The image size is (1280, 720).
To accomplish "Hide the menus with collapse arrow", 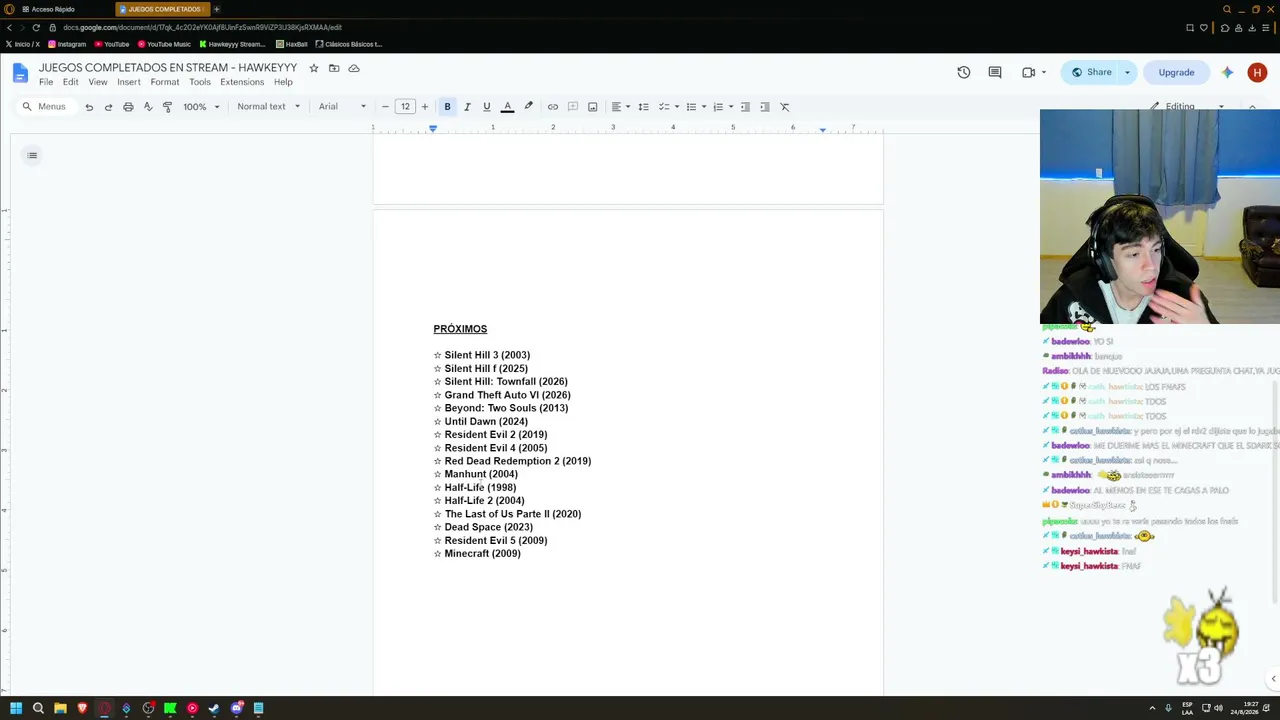I will [x=1252, y=106].
